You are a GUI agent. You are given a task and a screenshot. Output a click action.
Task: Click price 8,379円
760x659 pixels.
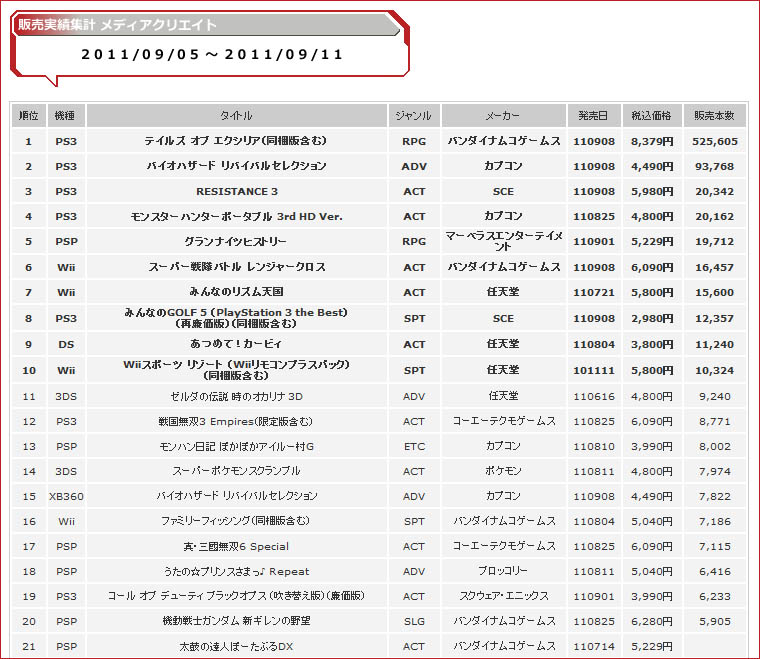tap(652, 141)
